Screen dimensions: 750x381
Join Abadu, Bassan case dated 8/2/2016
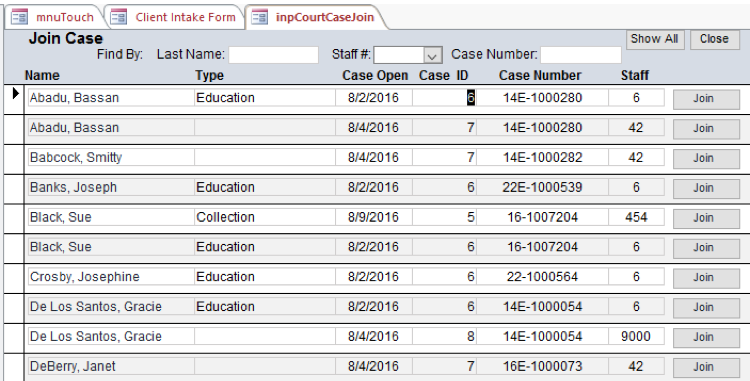click(x=706, y=99)
